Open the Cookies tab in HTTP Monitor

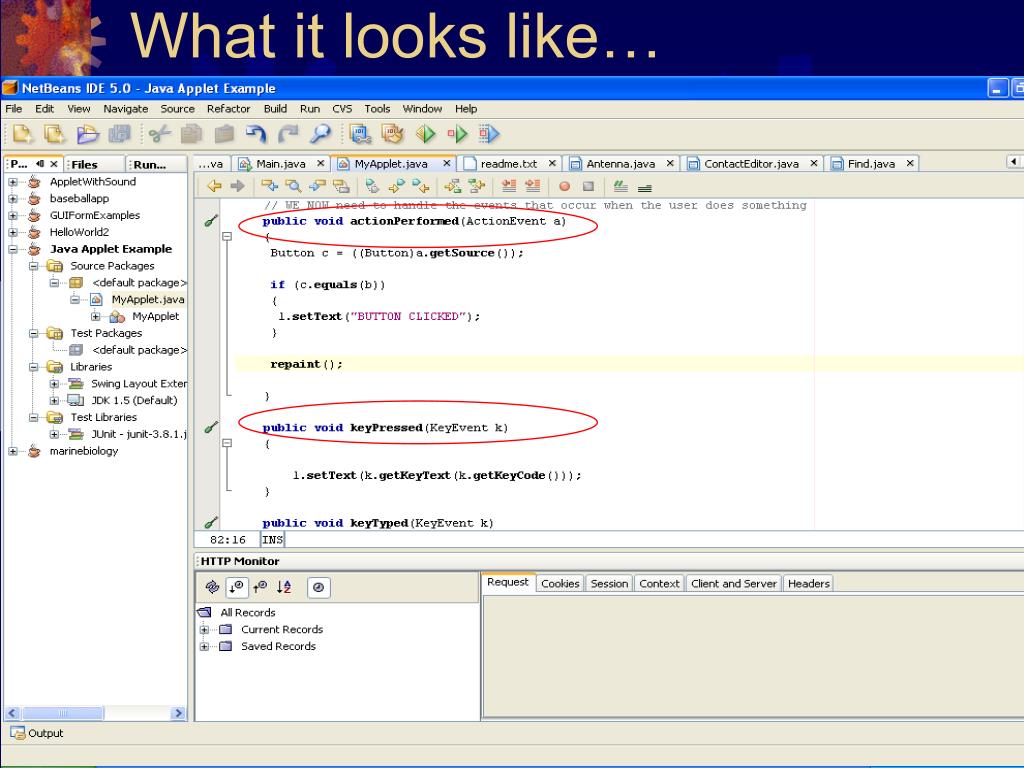tap(560, 583)
